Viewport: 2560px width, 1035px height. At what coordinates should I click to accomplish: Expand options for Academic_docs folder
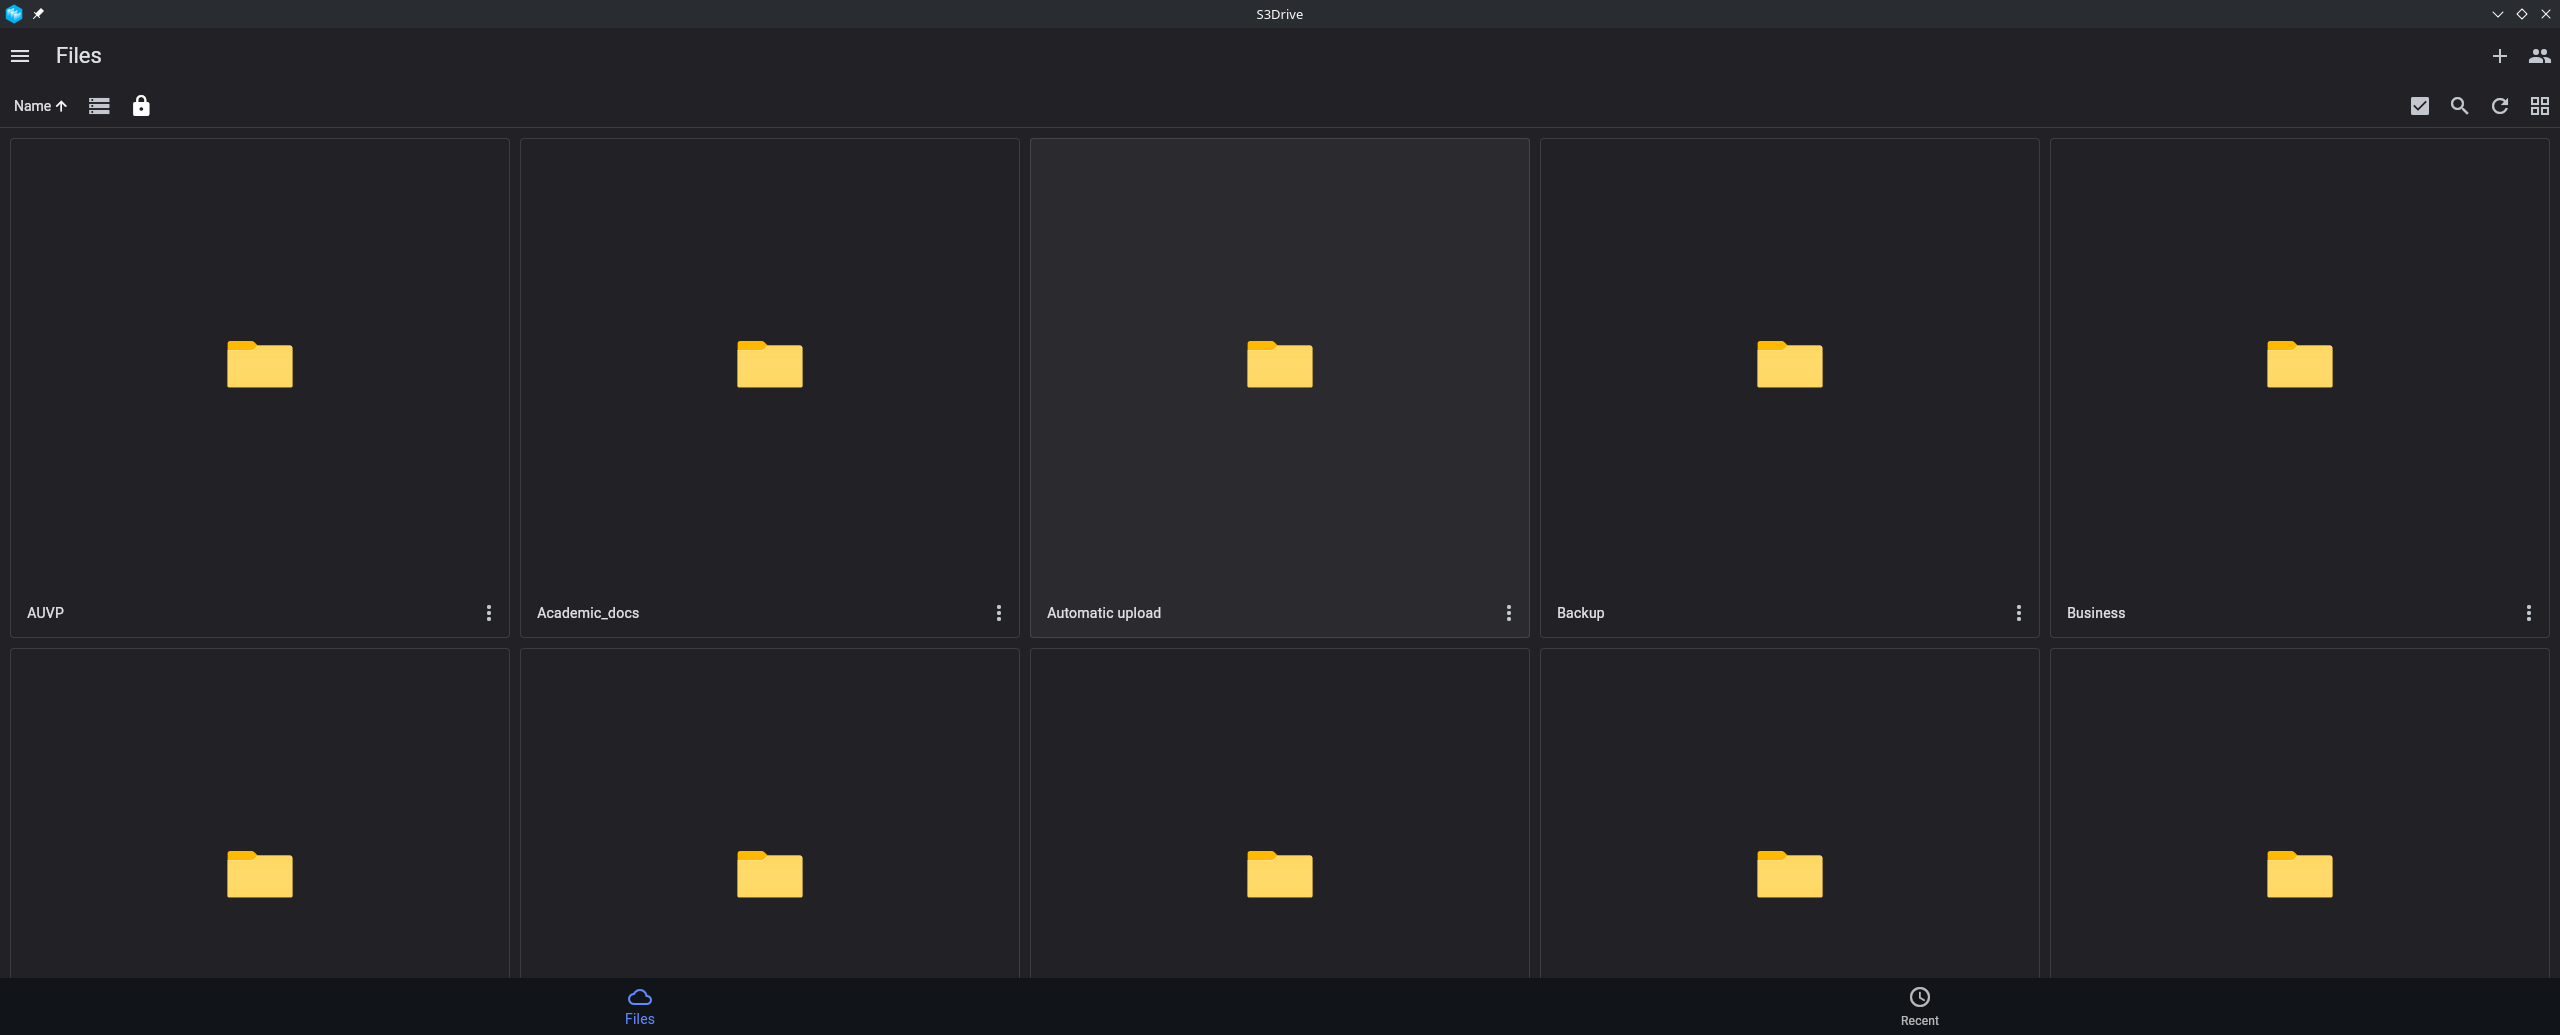tap(999, 613)
